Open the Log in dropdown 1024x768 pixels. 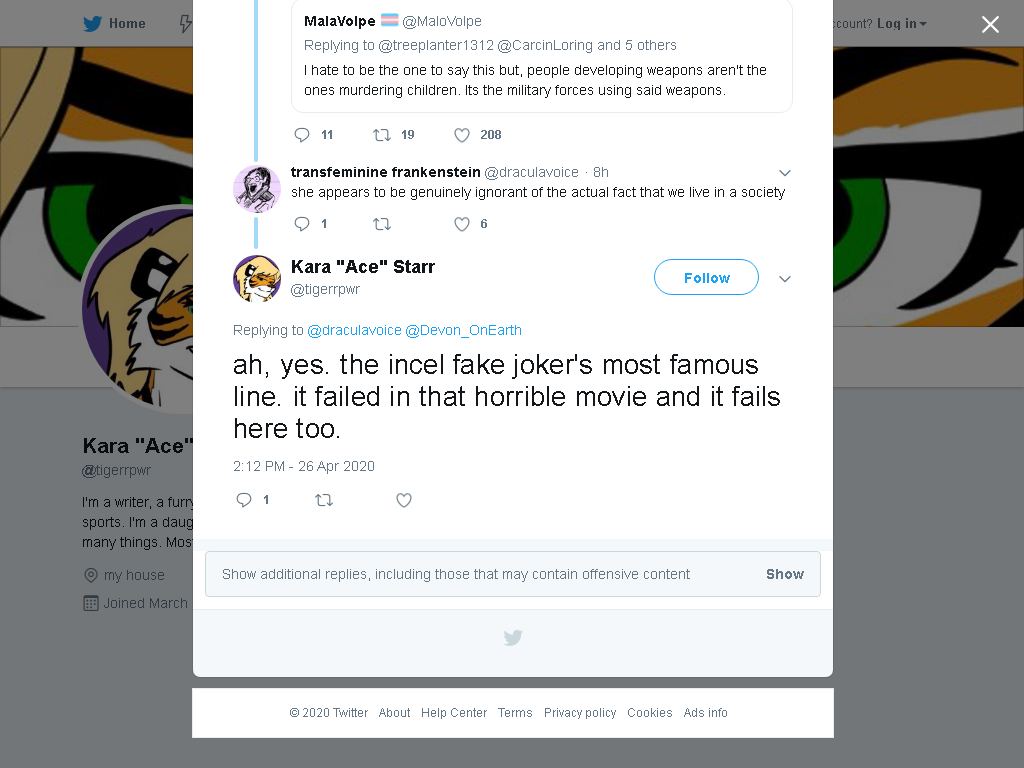pos(901,24)
